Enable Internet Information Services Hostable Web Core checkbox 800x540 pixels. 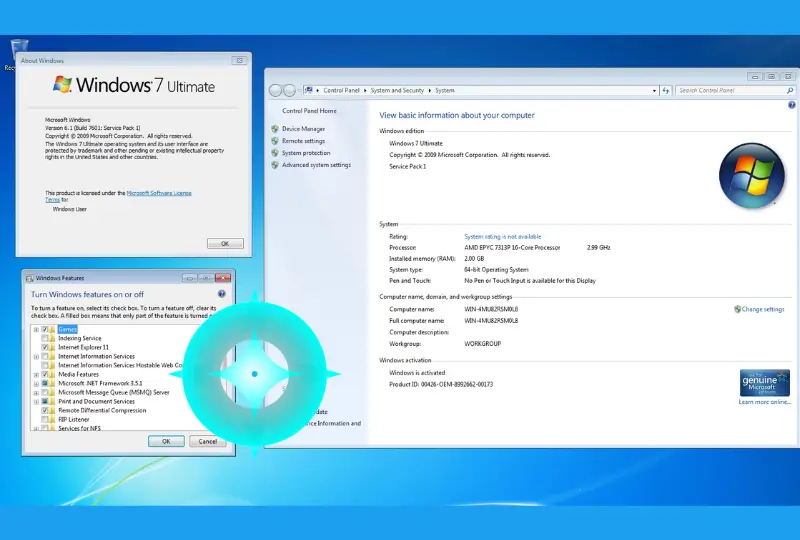point(45,365)
